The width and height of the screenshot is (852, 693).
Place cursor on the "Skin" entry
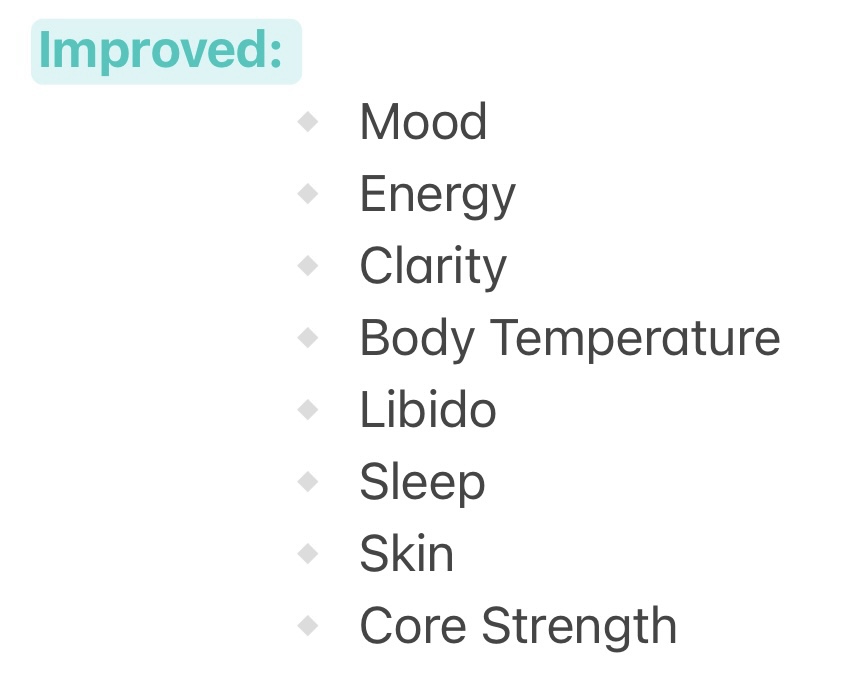point(406,554)
